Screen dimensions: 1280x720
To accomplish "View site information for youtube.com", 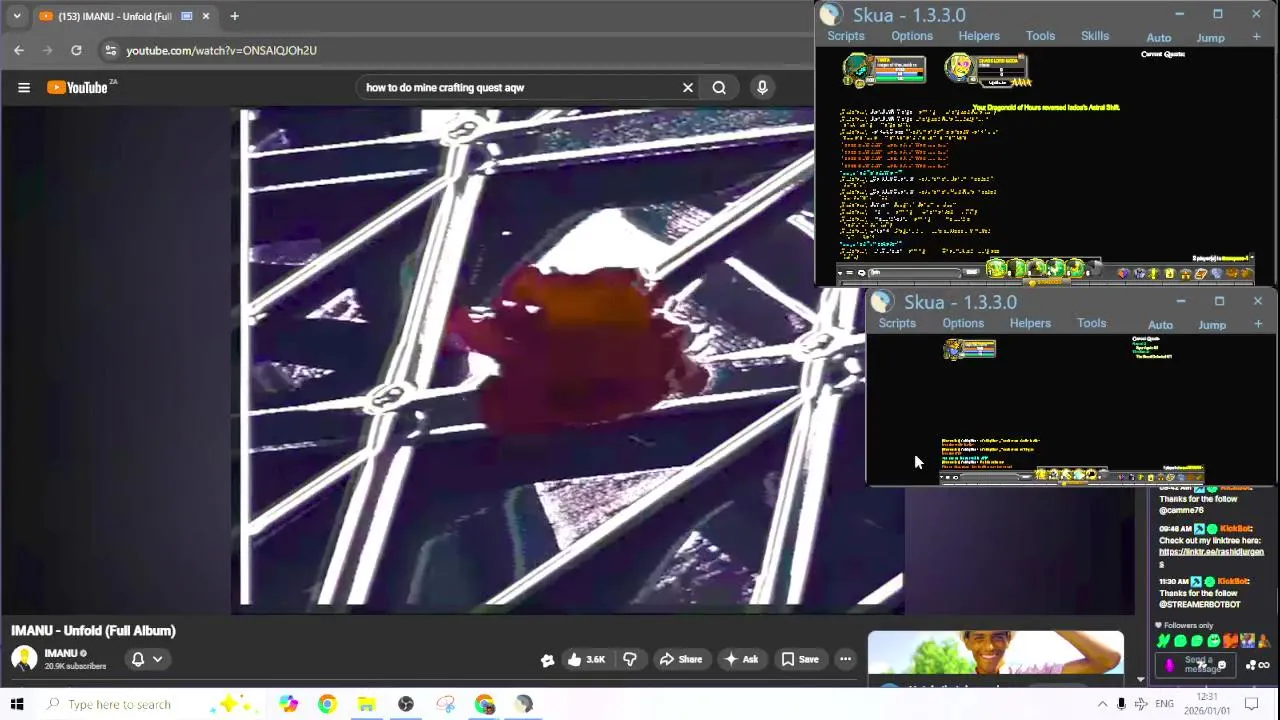I will tap(110, 50).
